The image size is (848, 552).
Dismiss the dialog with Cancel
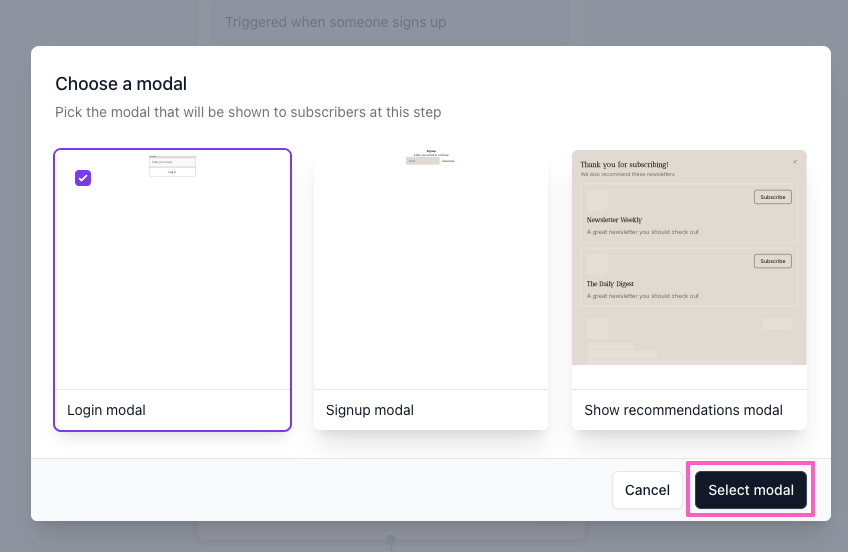click(x=647, y=490)
